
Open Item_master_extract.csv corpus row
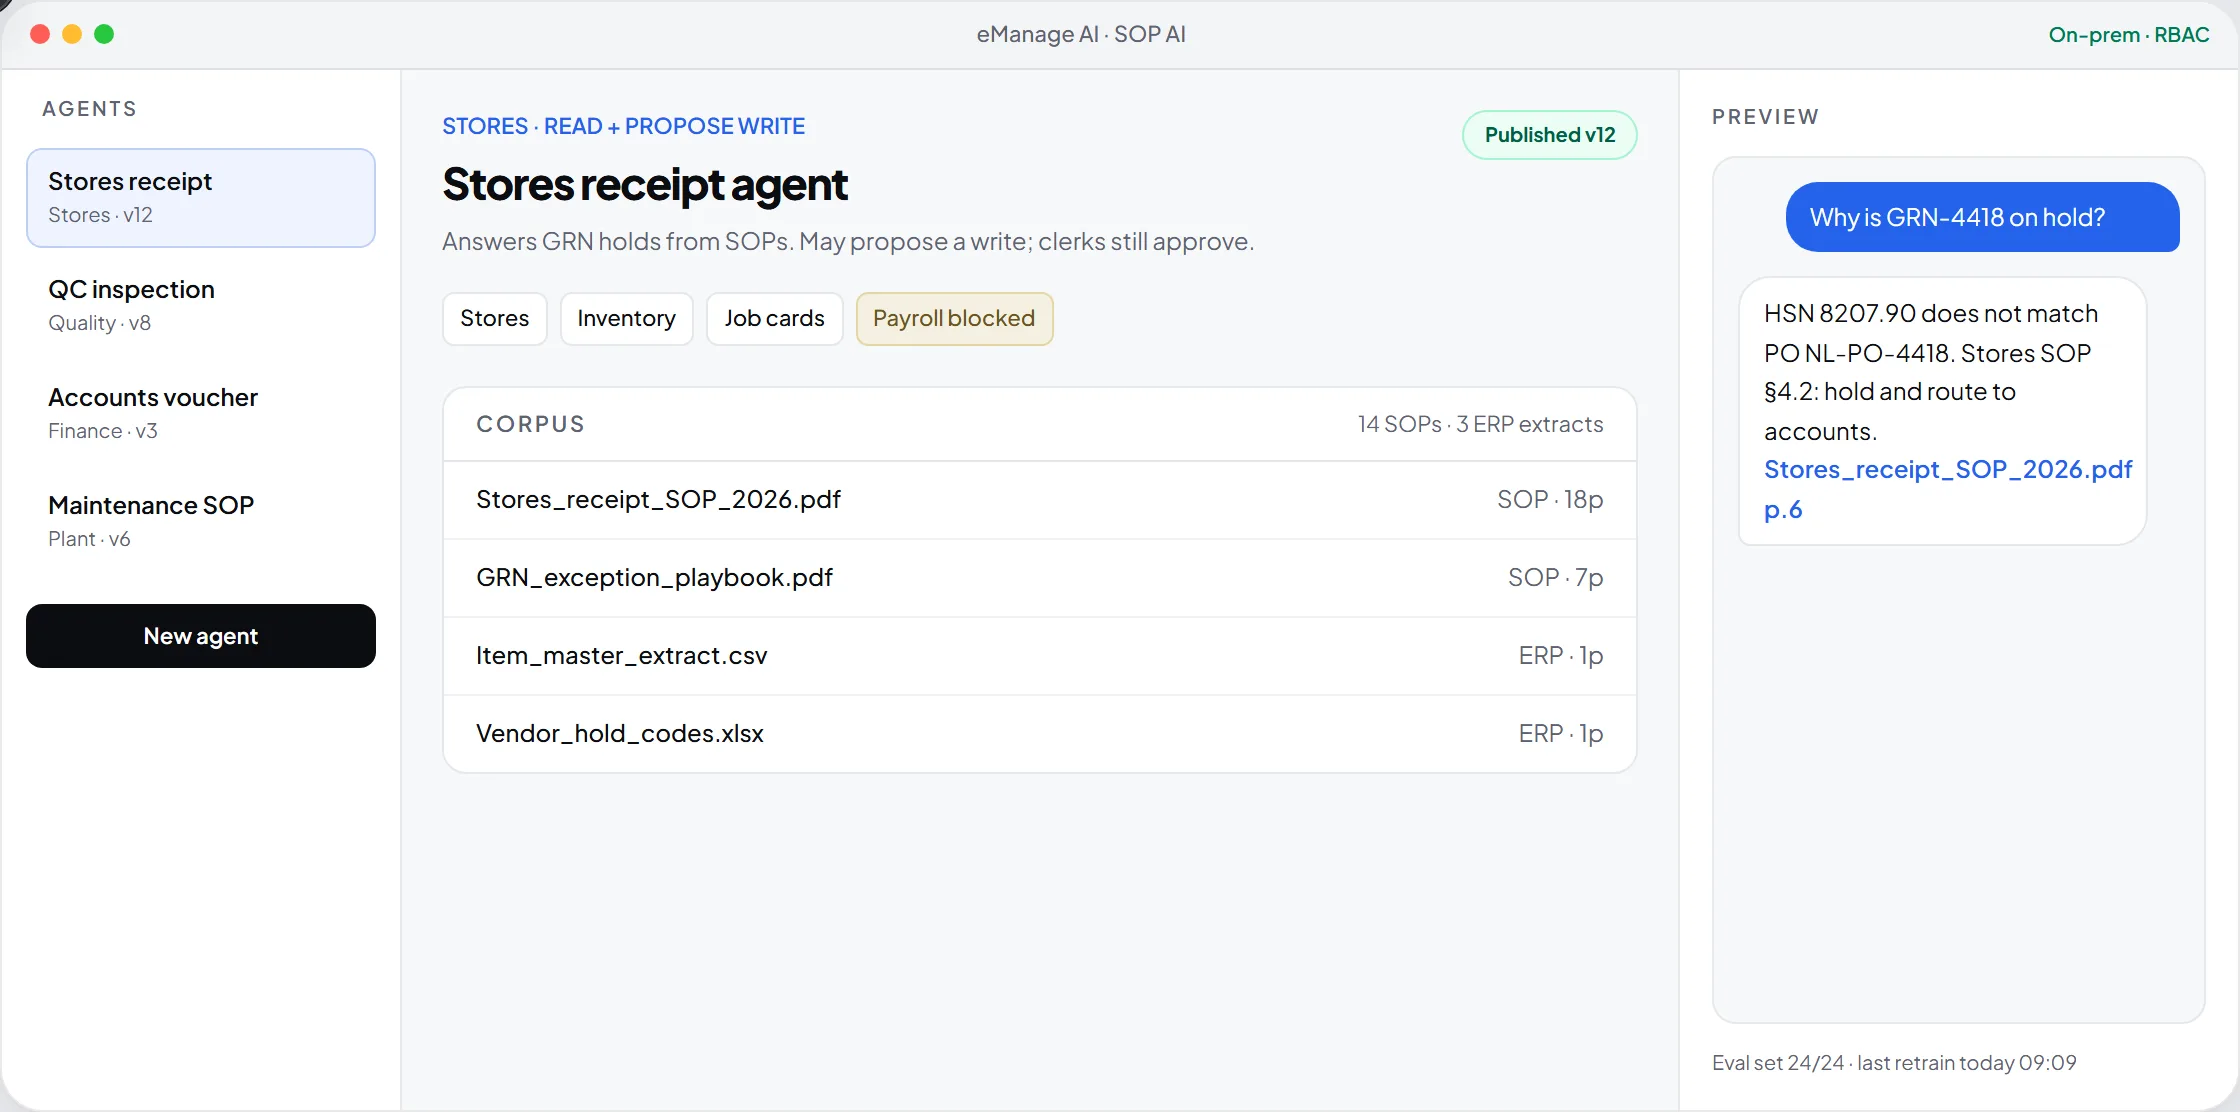(x=1040, y=656)
